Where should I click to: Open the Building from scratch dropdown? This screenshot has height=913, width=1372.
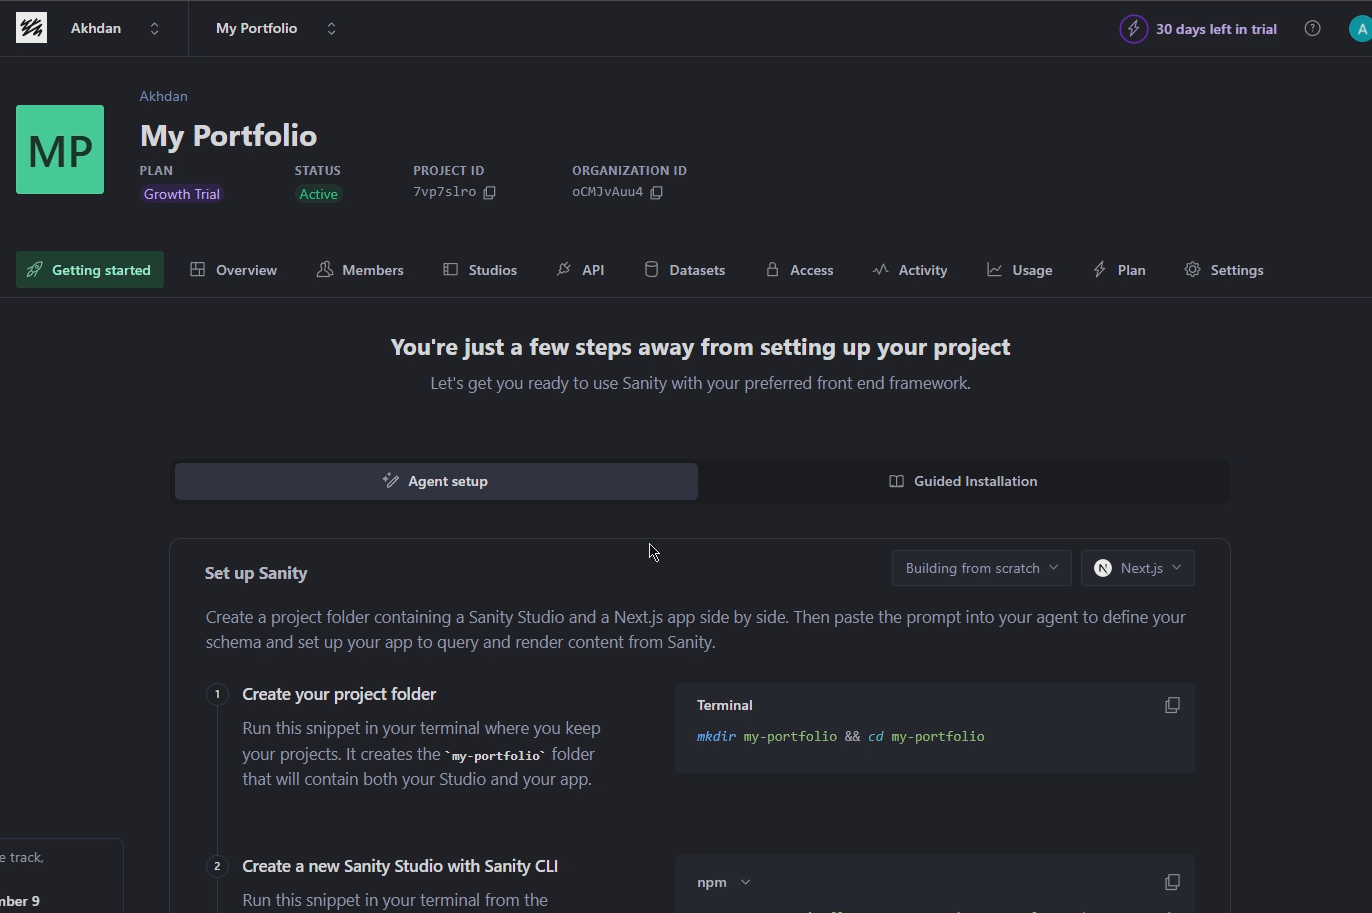pyautogui.click(x=981, y=568)
